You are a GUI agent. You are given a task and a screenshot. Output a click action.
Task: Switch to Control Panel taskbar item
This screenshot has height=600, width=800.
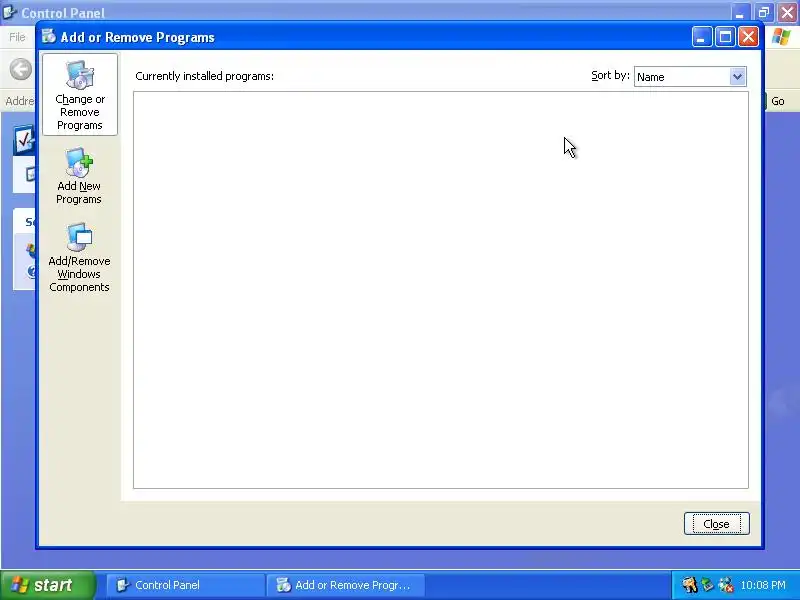(x=185, y=585)
